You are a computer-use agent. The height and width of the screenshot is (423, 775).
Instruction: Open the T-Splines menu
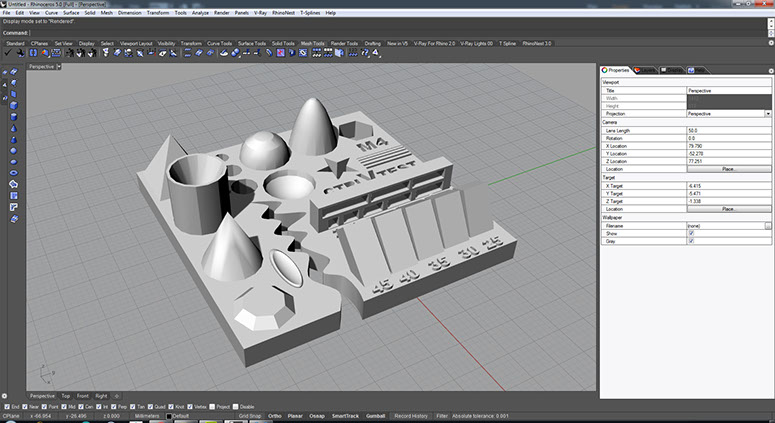(x=310, y=13)
